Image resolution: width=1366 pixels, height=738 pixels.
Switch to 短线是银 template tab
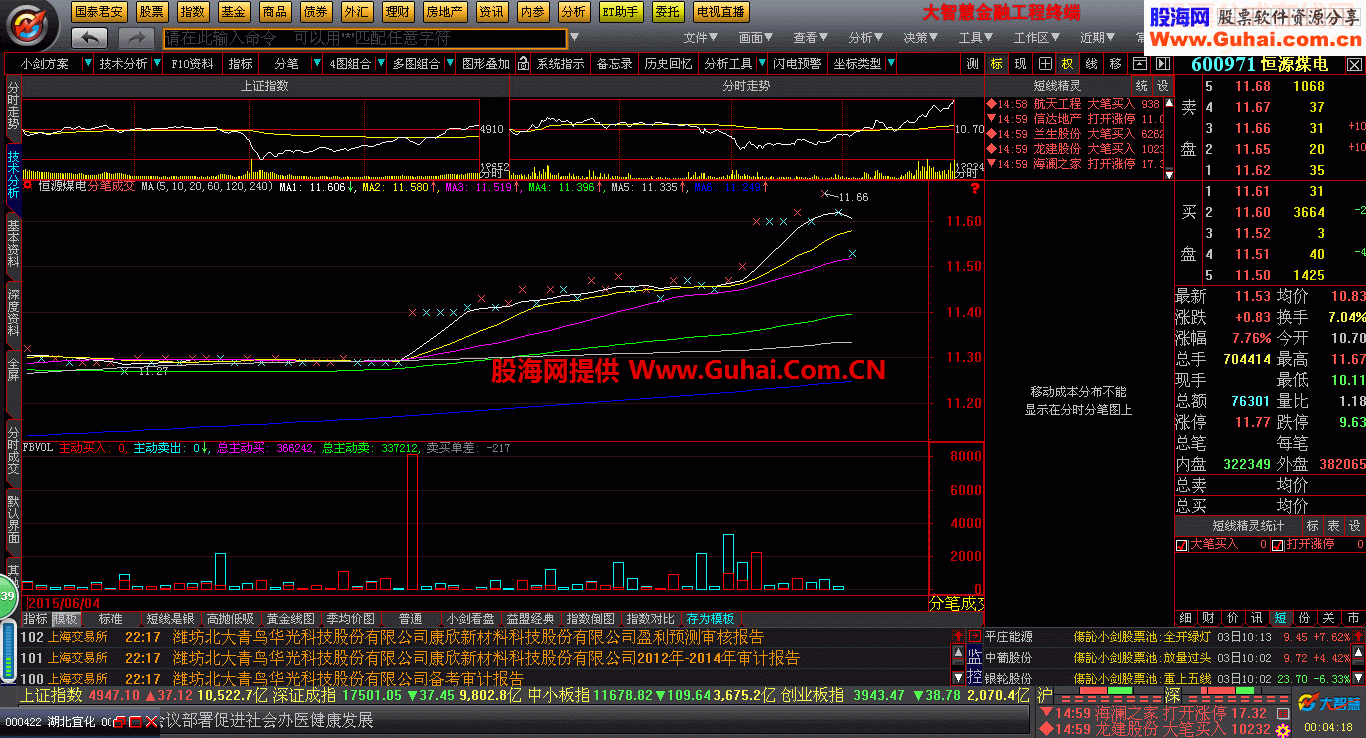pyautogui.click(x=170, y=619)
